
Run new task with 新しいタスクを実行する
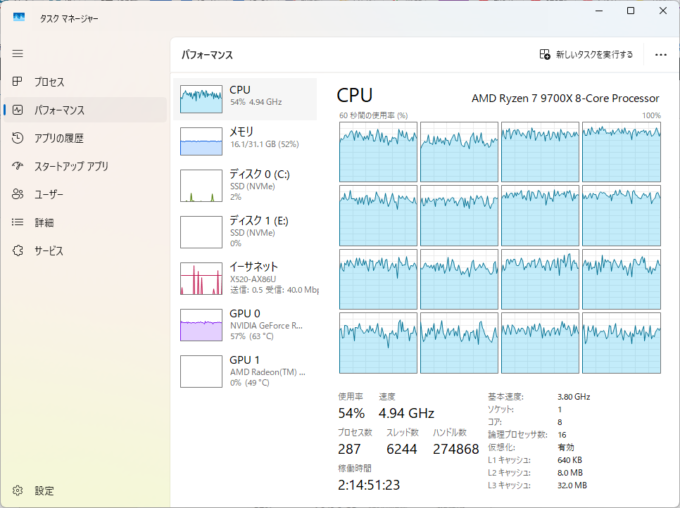tap(586, 55)
